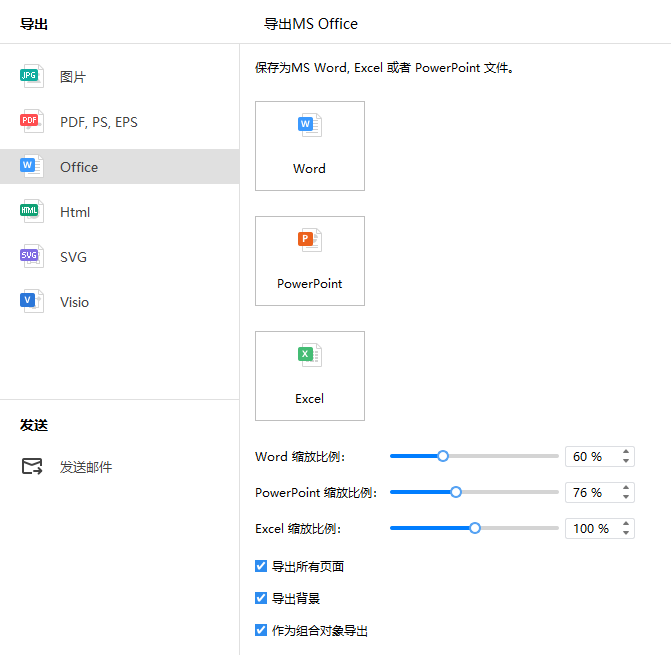
Task: Increase Excel zoom ratio with up arrow
Action: 626,524
